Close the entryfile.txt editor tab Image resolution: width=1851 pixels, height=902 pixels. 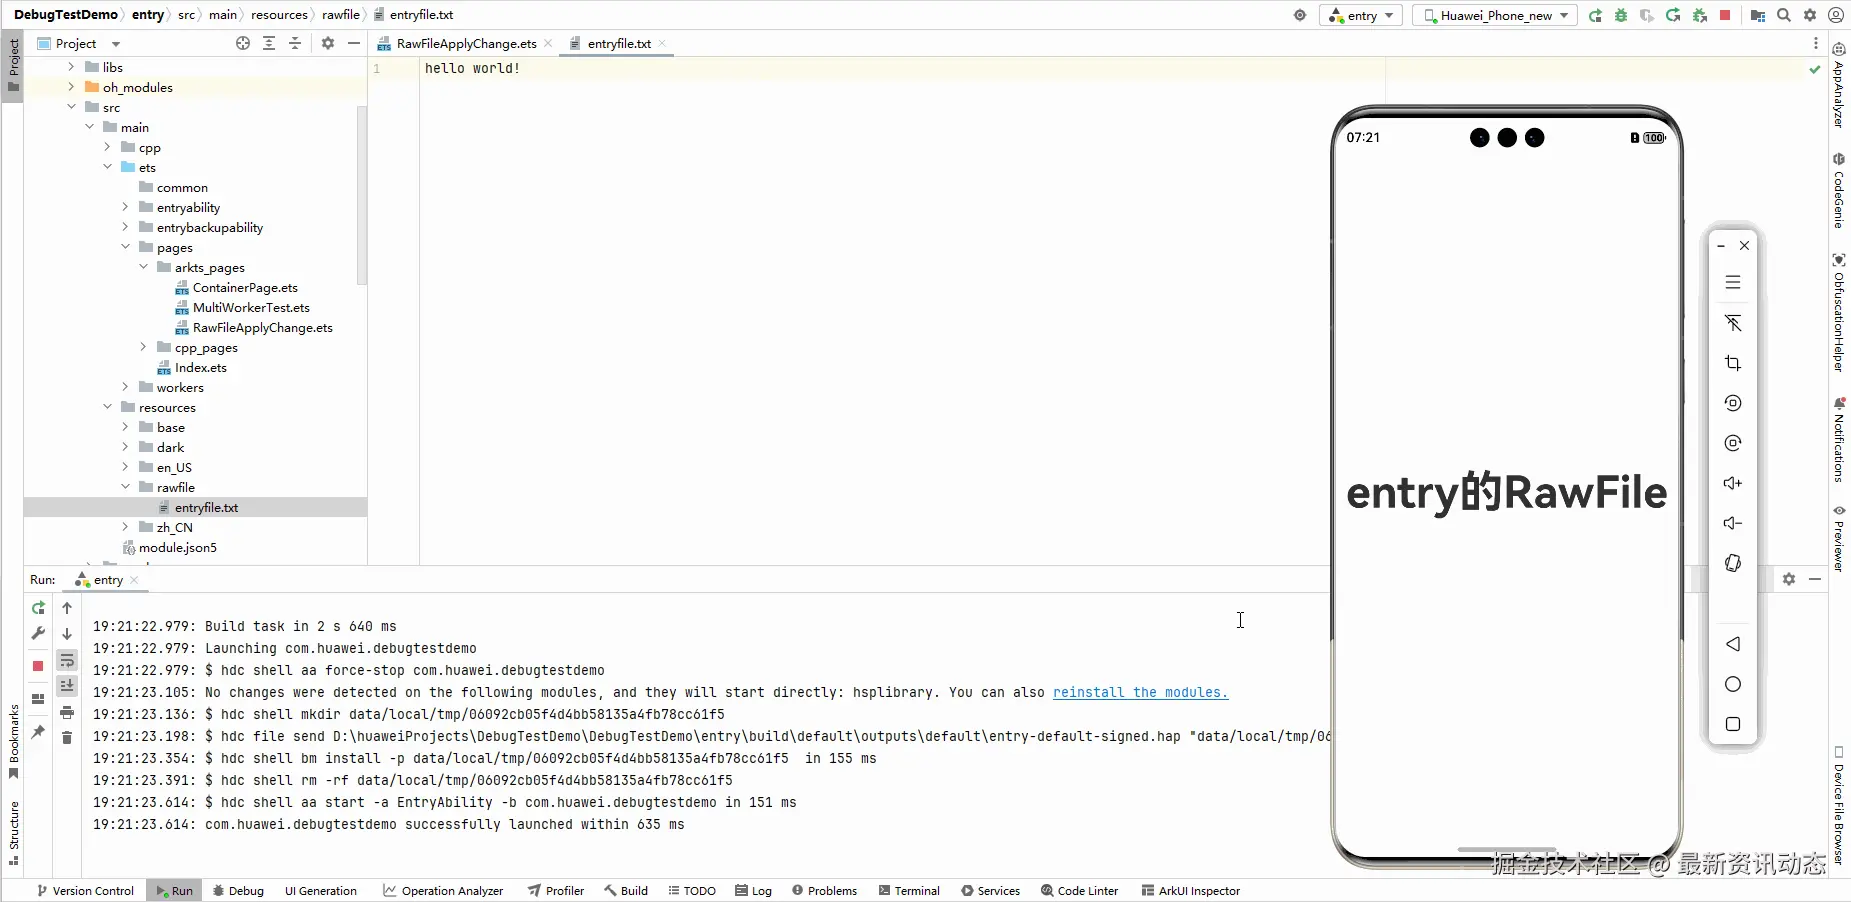point(662,43)
